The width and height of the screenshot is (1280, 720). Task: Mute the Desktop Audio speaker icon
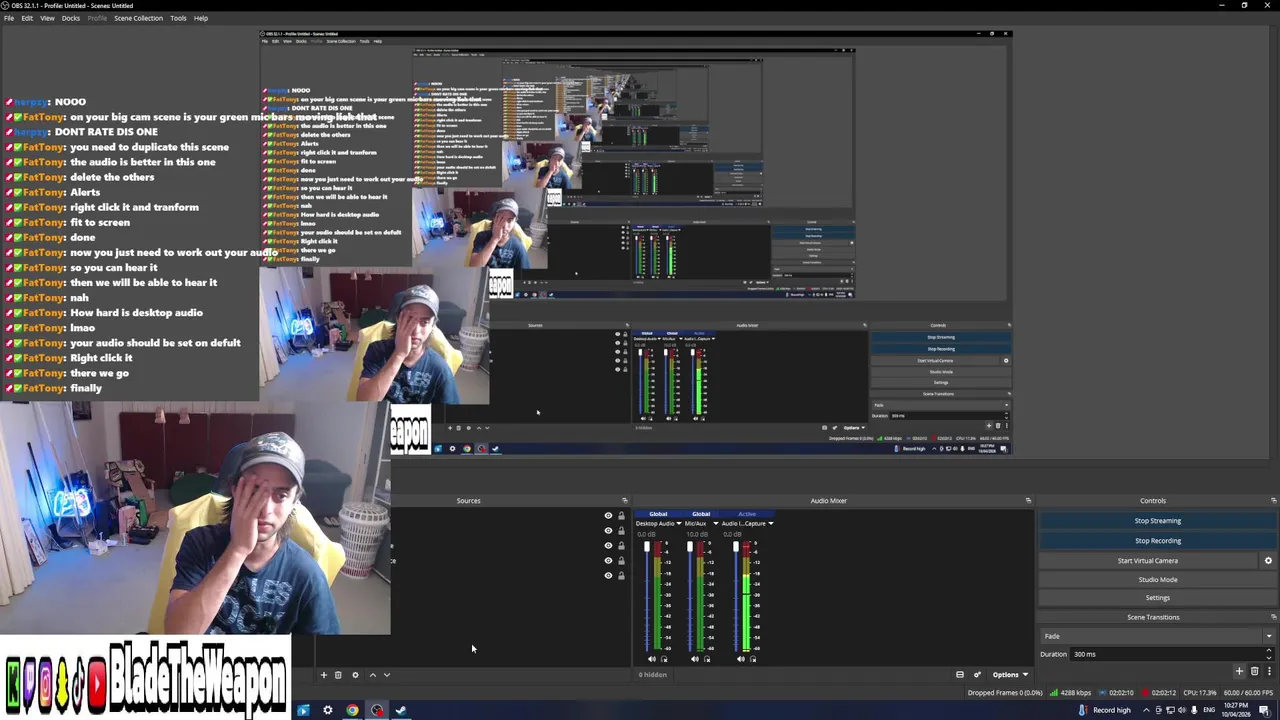[x=652, y=659]
